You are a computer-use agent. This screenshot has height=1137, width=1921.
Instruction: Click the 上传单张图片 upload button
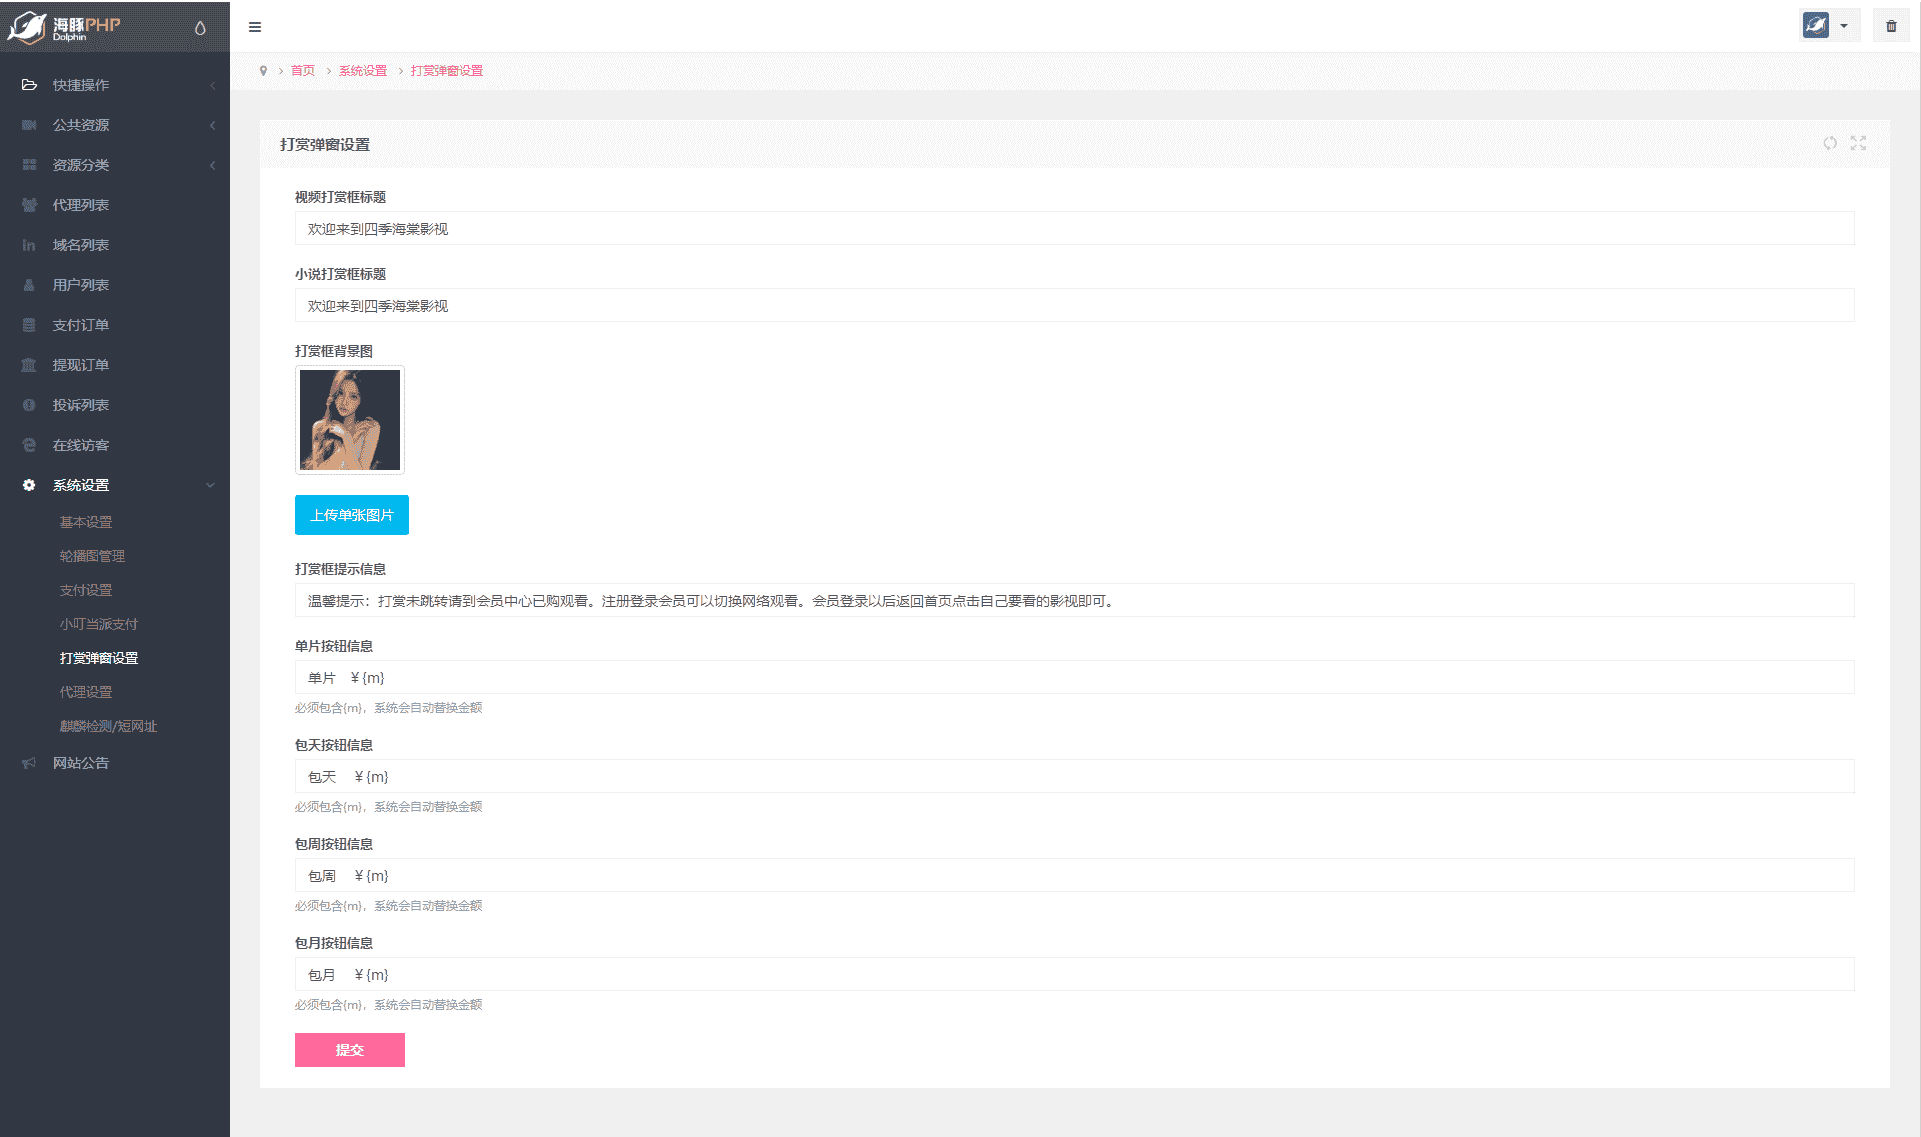point(352,515)
